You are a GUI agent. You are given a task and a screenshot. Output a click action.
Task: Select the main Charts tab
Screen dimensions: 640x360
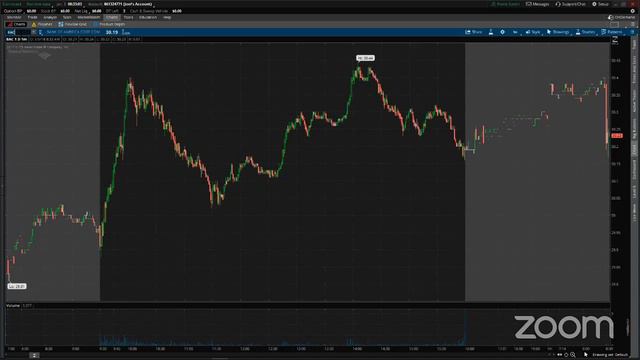point(111,18)
